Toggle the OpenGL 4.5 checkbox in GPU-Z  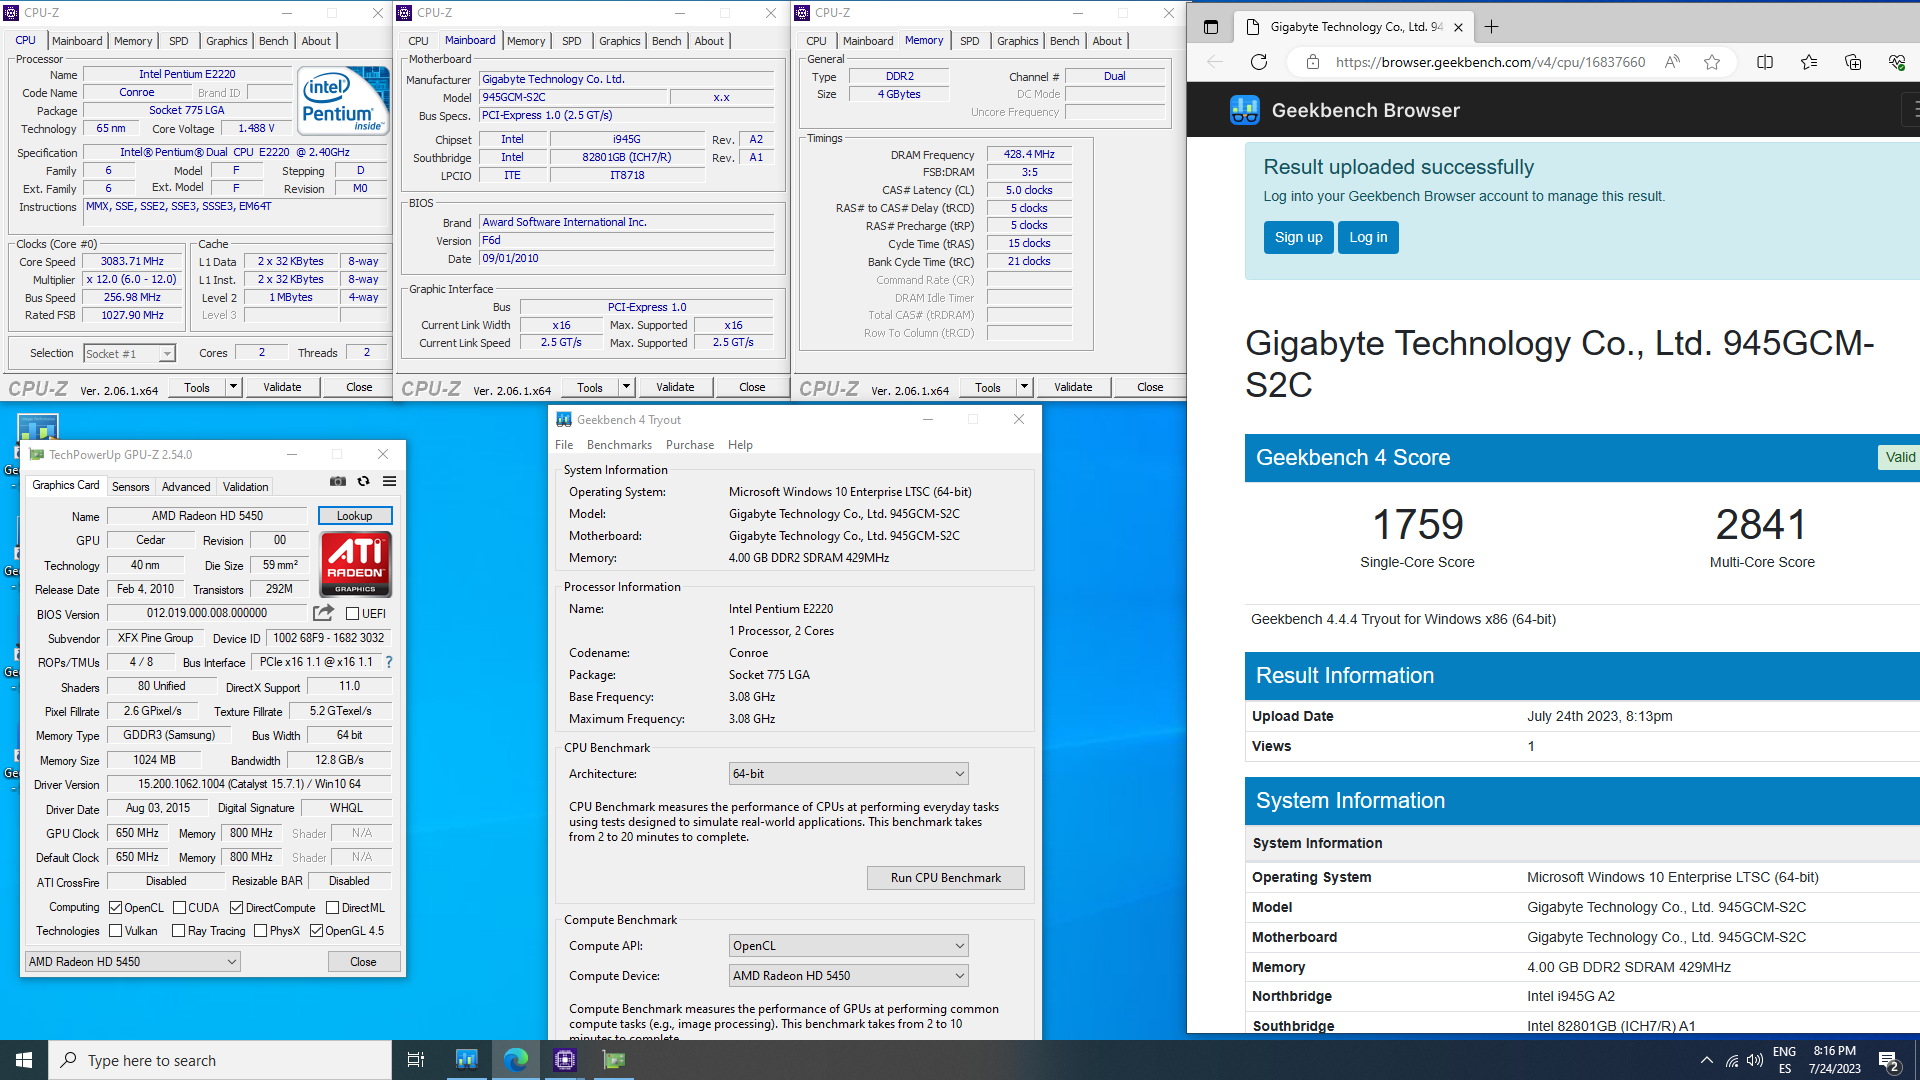click(x=316, y=931)
